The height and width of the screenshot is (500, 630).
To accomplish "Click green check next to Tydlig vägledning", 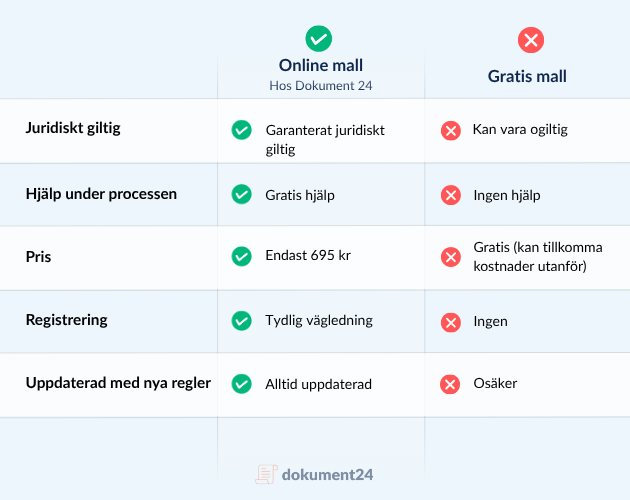I will 241,320.
